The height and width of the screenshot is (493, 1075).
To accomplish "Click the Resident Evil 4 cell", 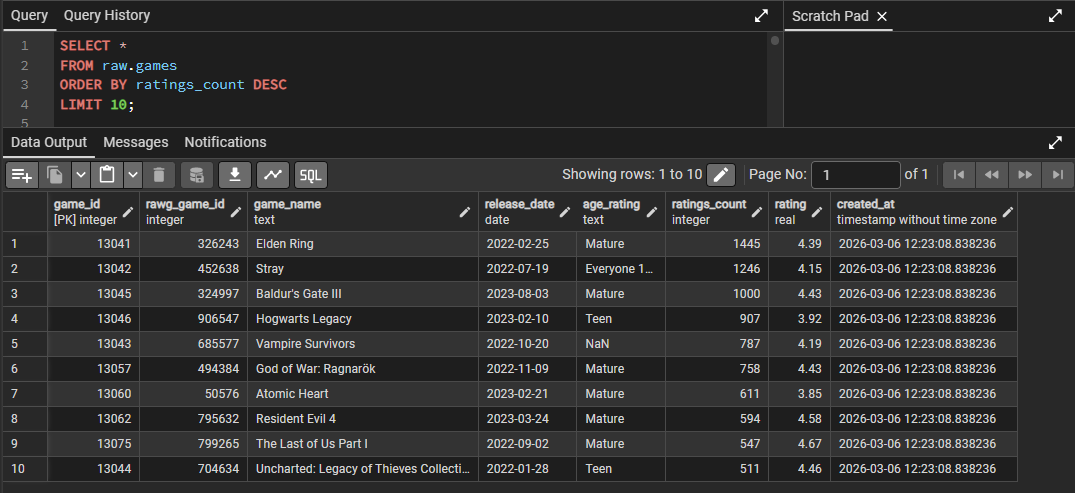I will pyautogui.click(x=363, y=419).
